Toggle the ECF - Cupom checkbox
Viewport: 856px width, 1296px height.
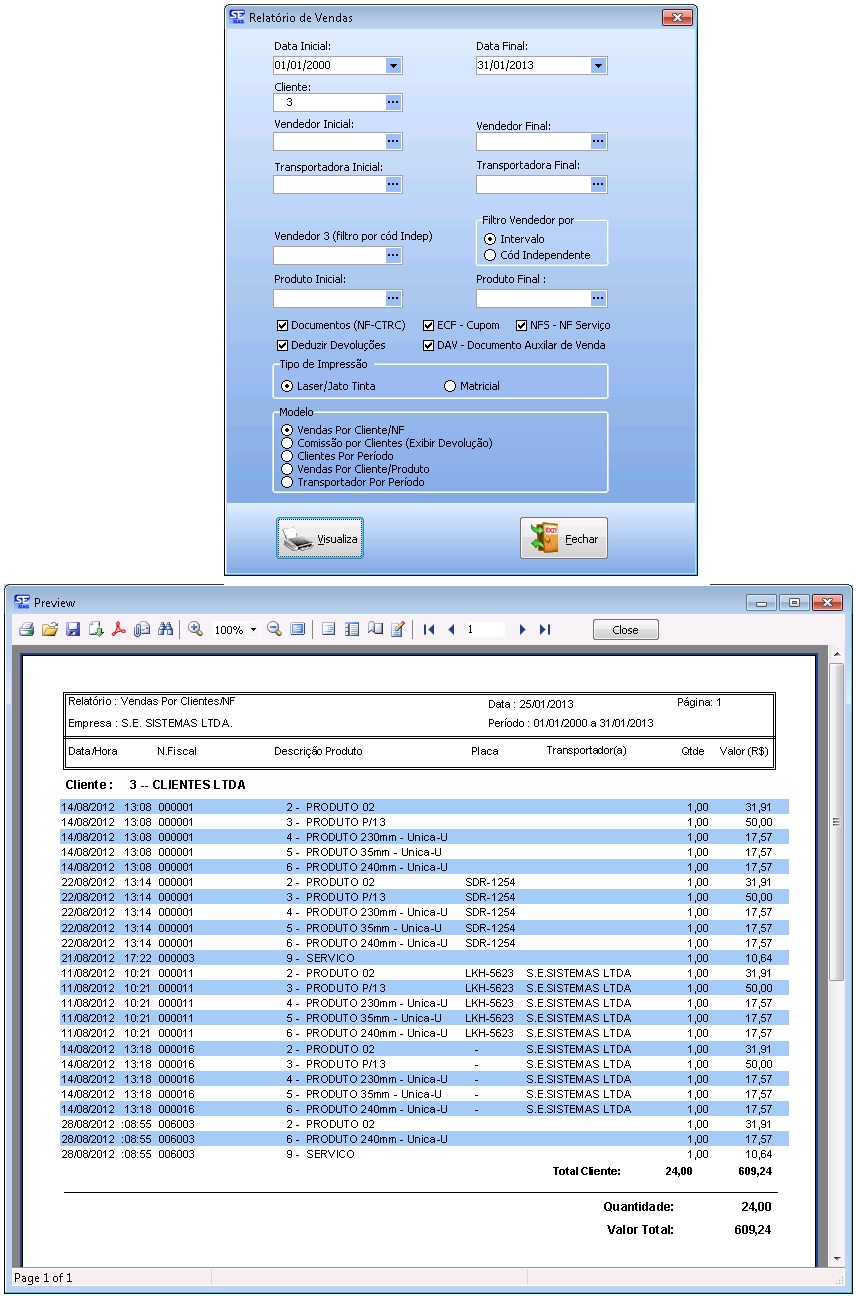tap(429, 325)
